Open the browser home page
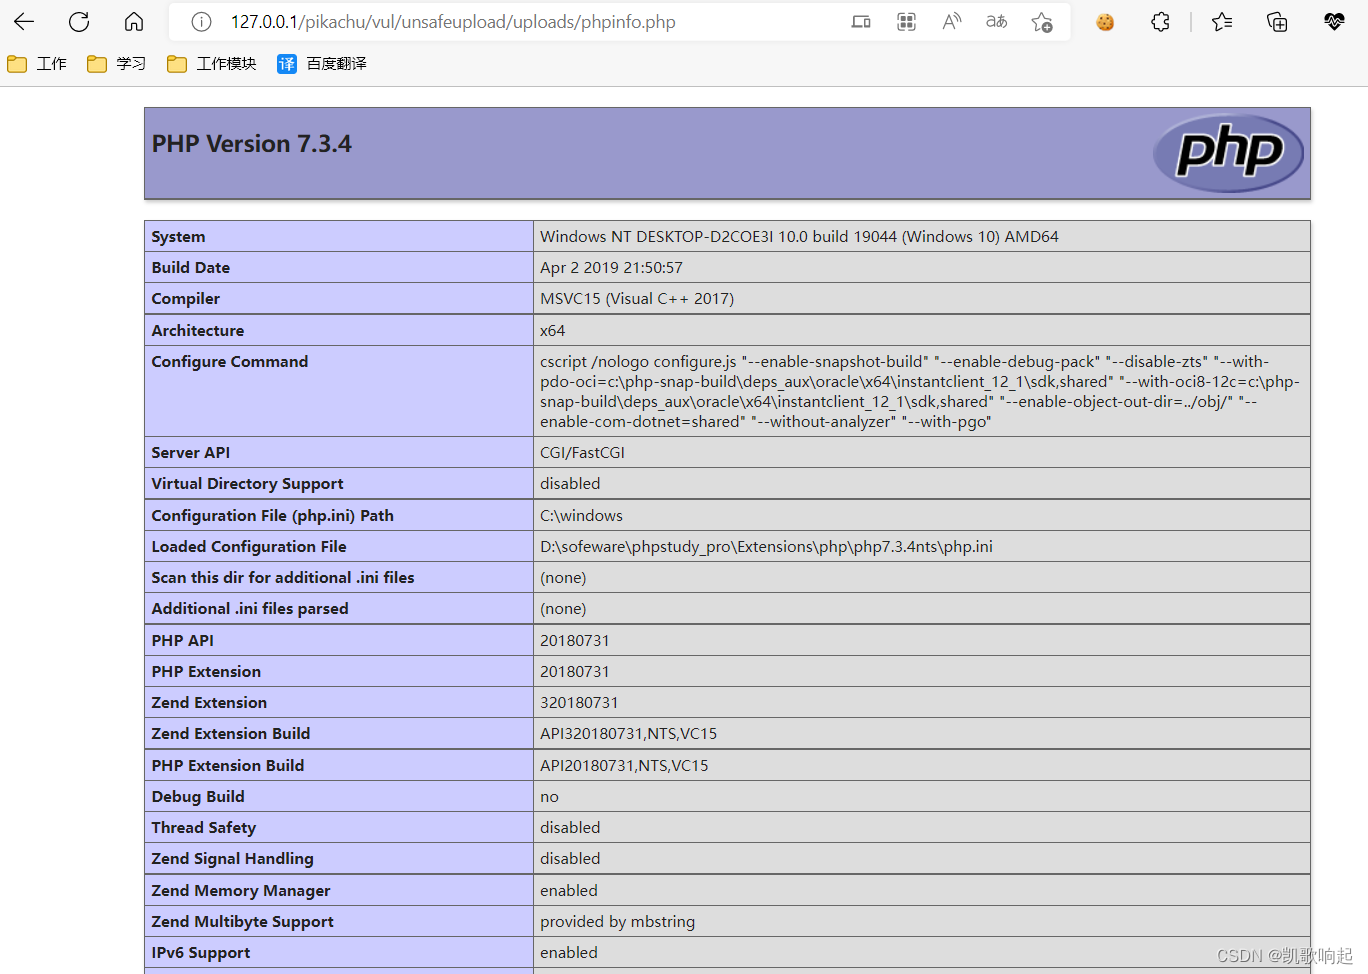The width and height of the screenshot is (1368, 974). coord(134,22)
